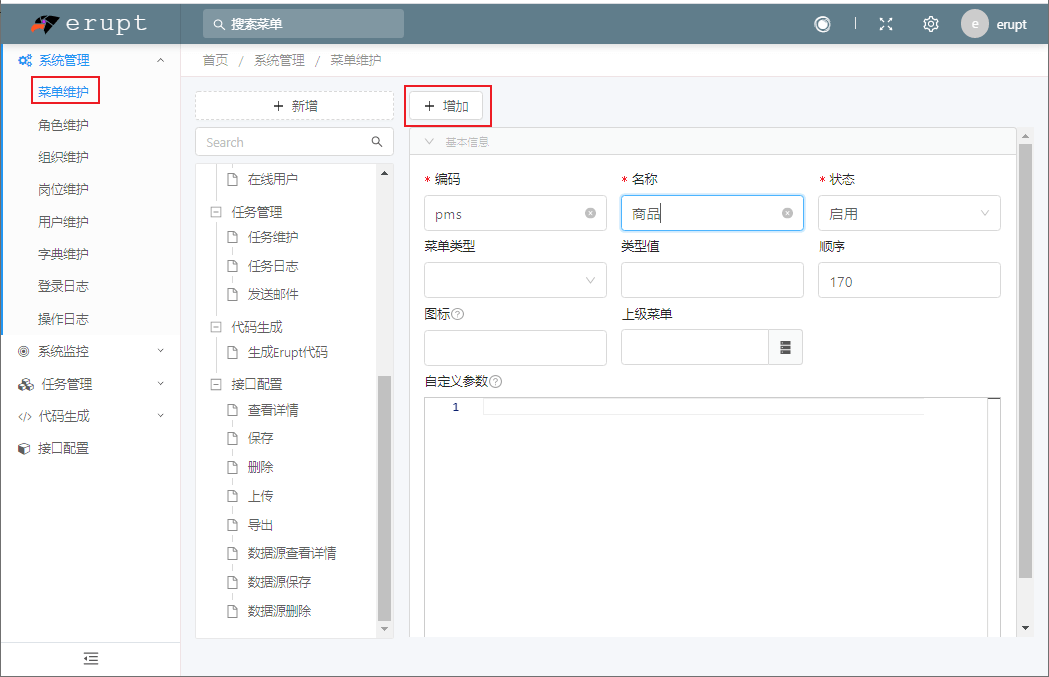Select 任务维护 in the menu tree

click(273, 237)
